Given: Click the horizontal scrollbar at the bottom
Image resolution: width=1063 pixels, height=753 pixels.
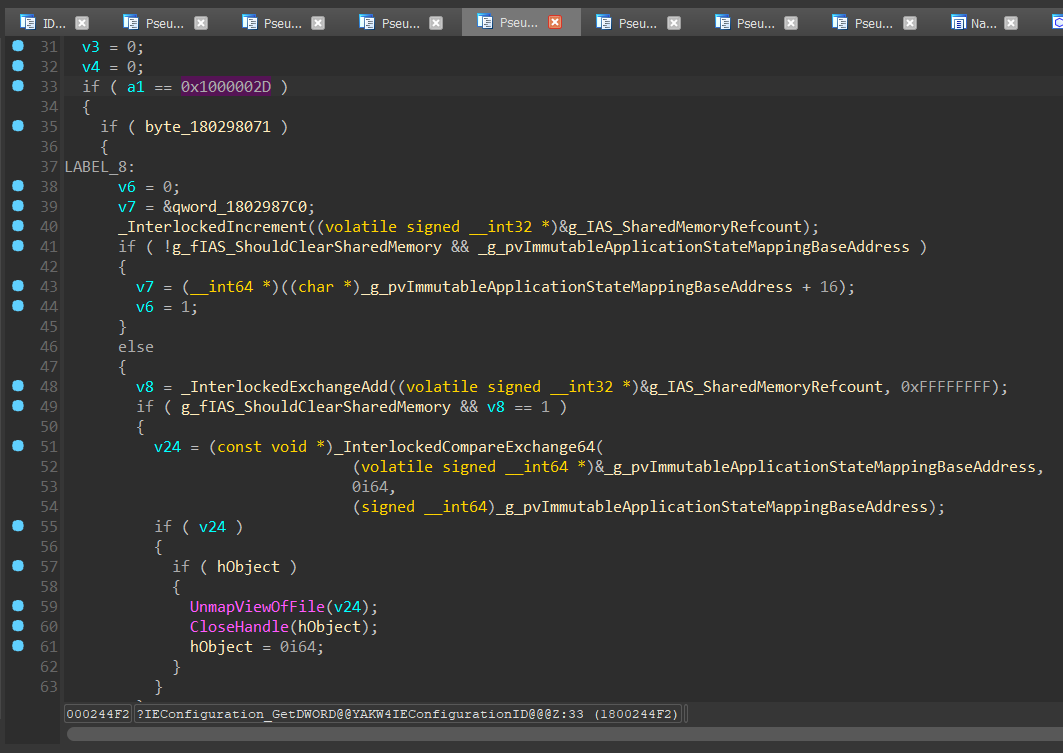Looking at the screenshot, I should [560, 734].
